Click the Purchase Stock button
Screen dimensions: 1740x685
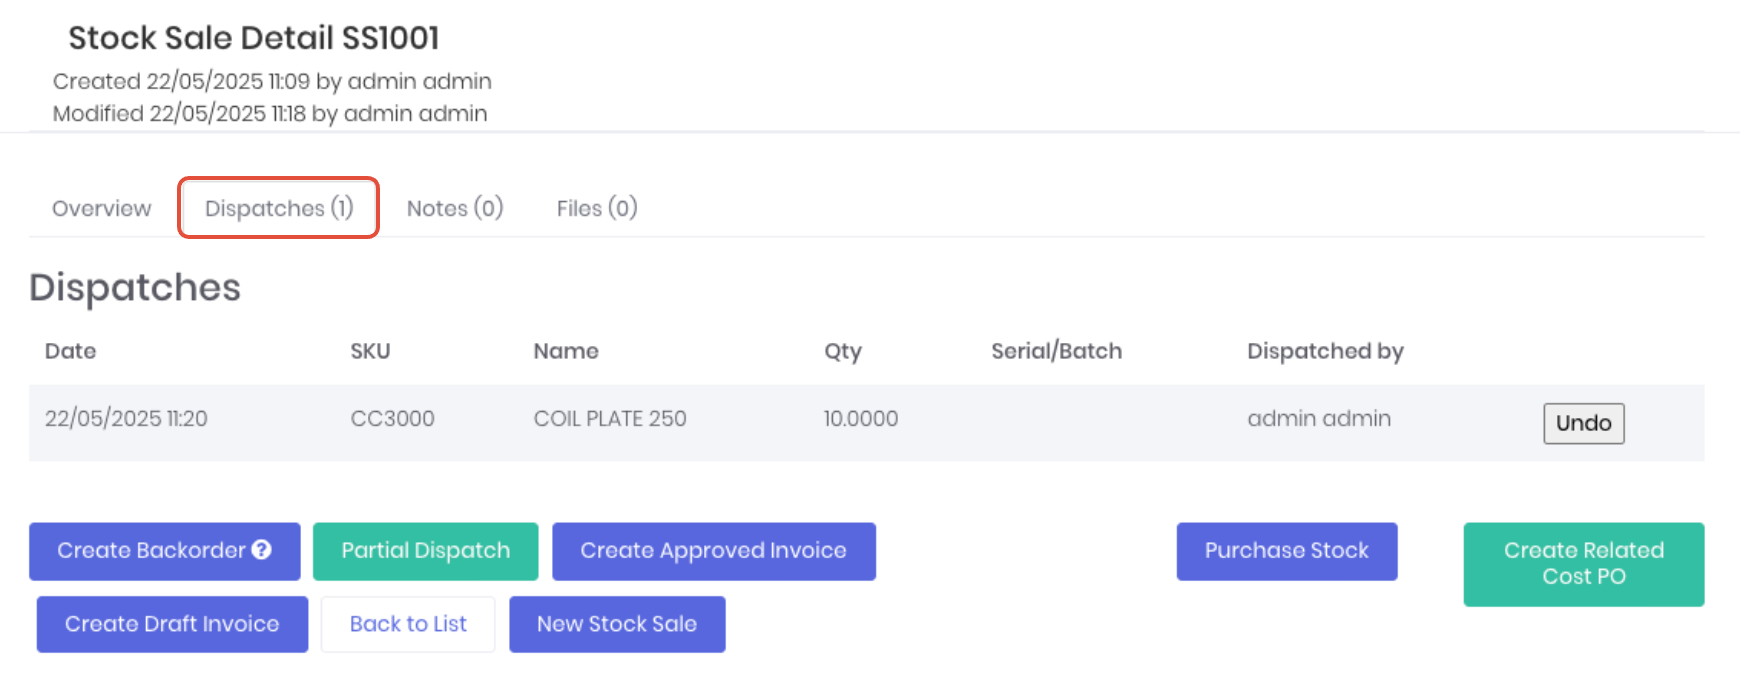pos(1287,551)
